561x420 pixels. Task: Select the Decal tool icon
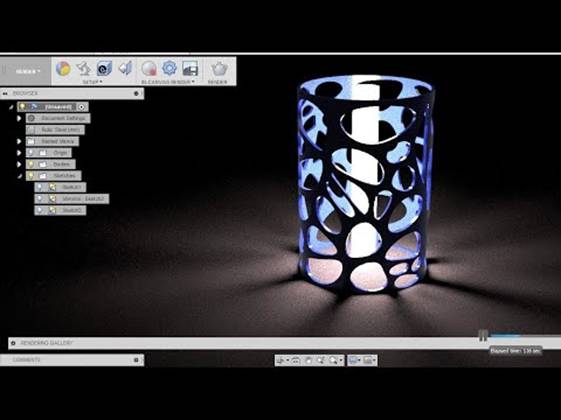pyautogui.click(x=104, y=68)
